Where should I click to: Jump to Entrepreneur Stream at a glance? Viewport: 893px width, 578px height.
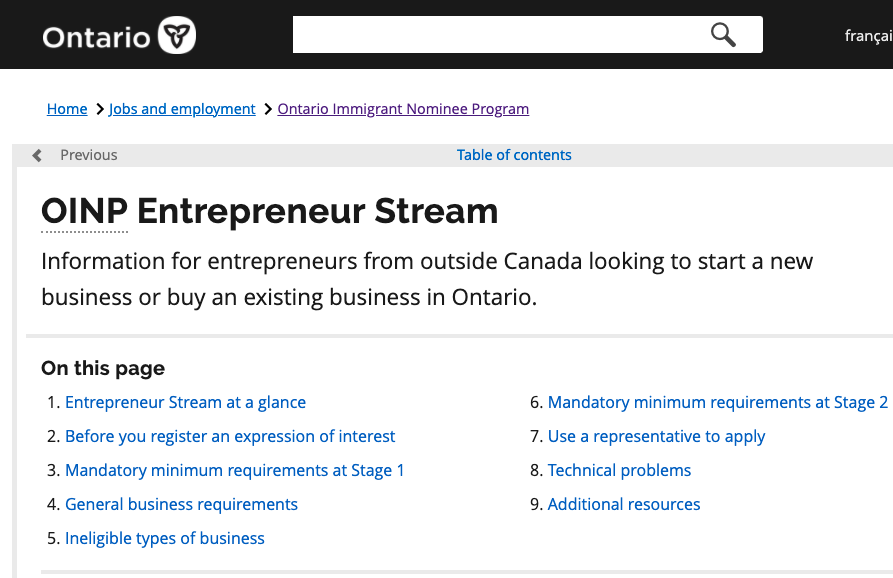(x=185, y=402)
